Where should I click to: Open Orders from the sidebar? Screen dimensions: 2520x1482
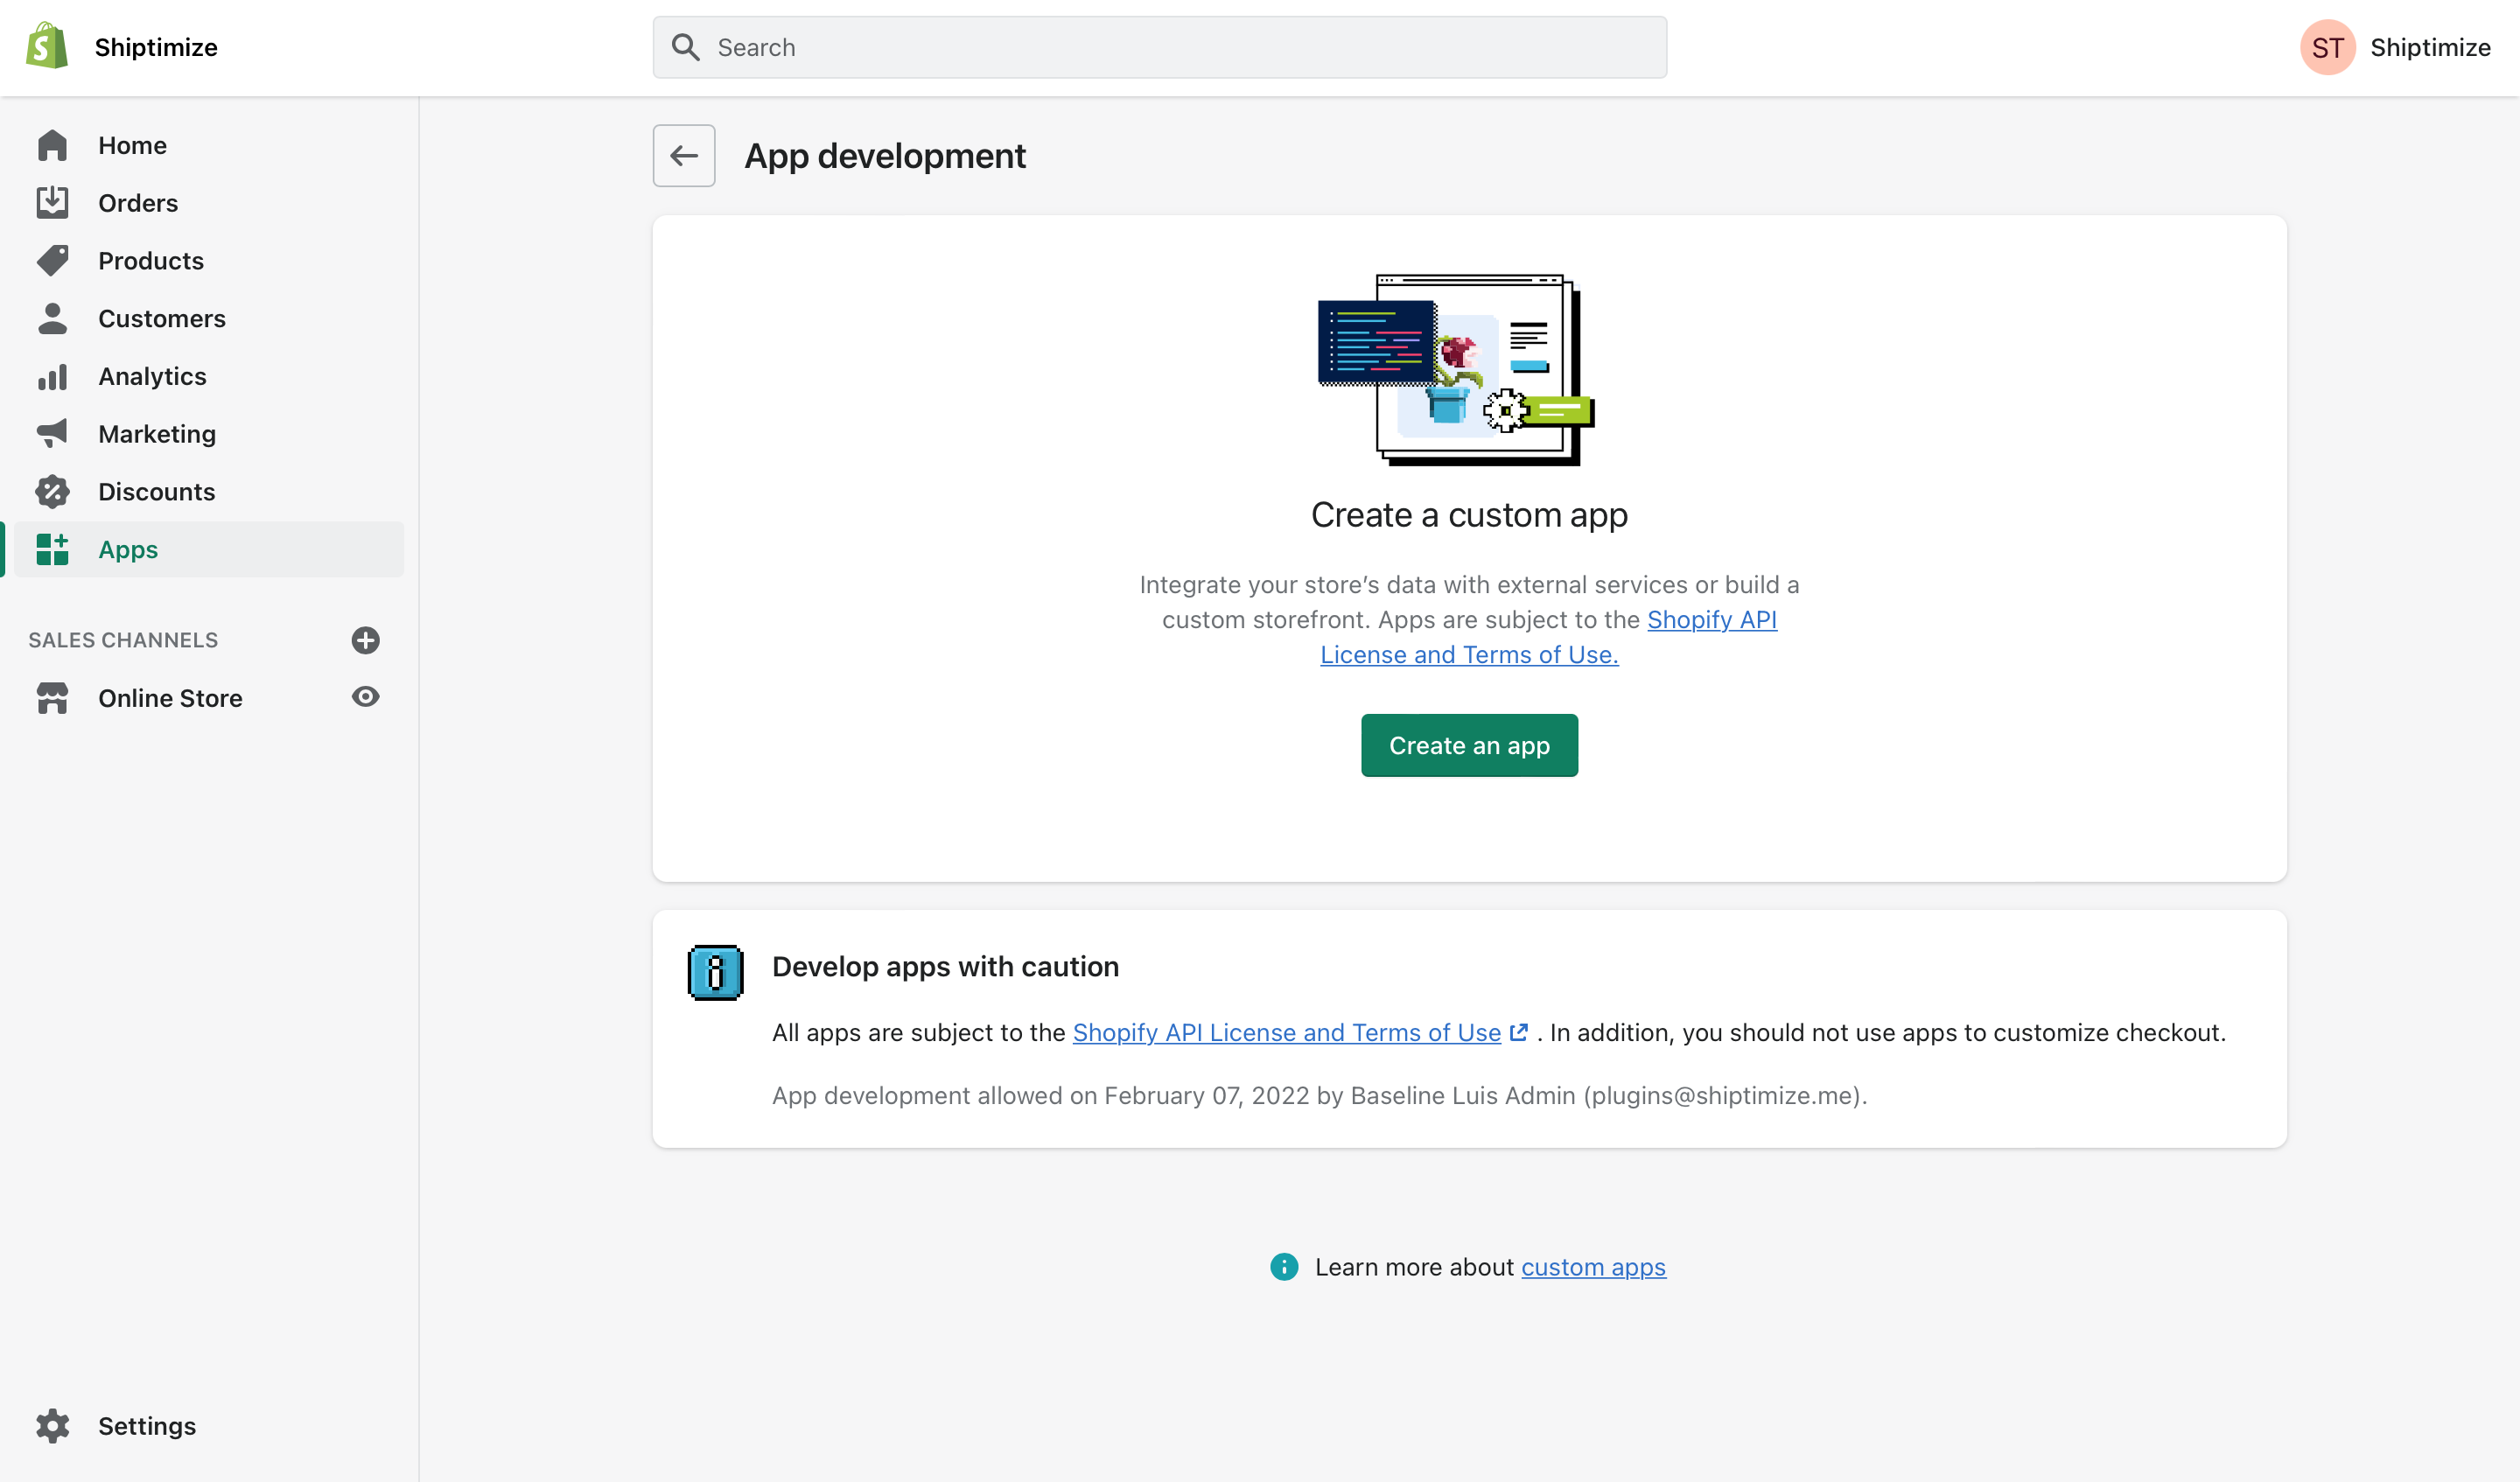pyautogui.click(x=138, y=203)
